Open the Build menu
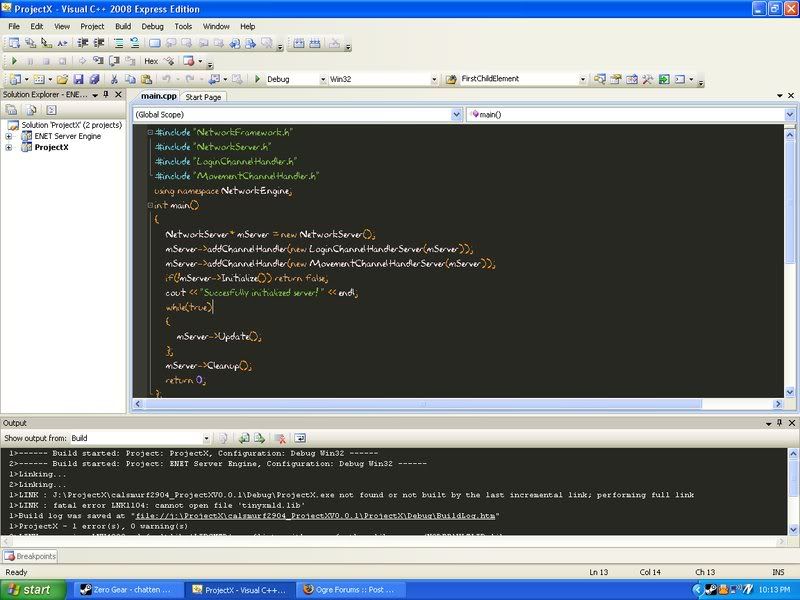800x600 pixels. (122, 27)
